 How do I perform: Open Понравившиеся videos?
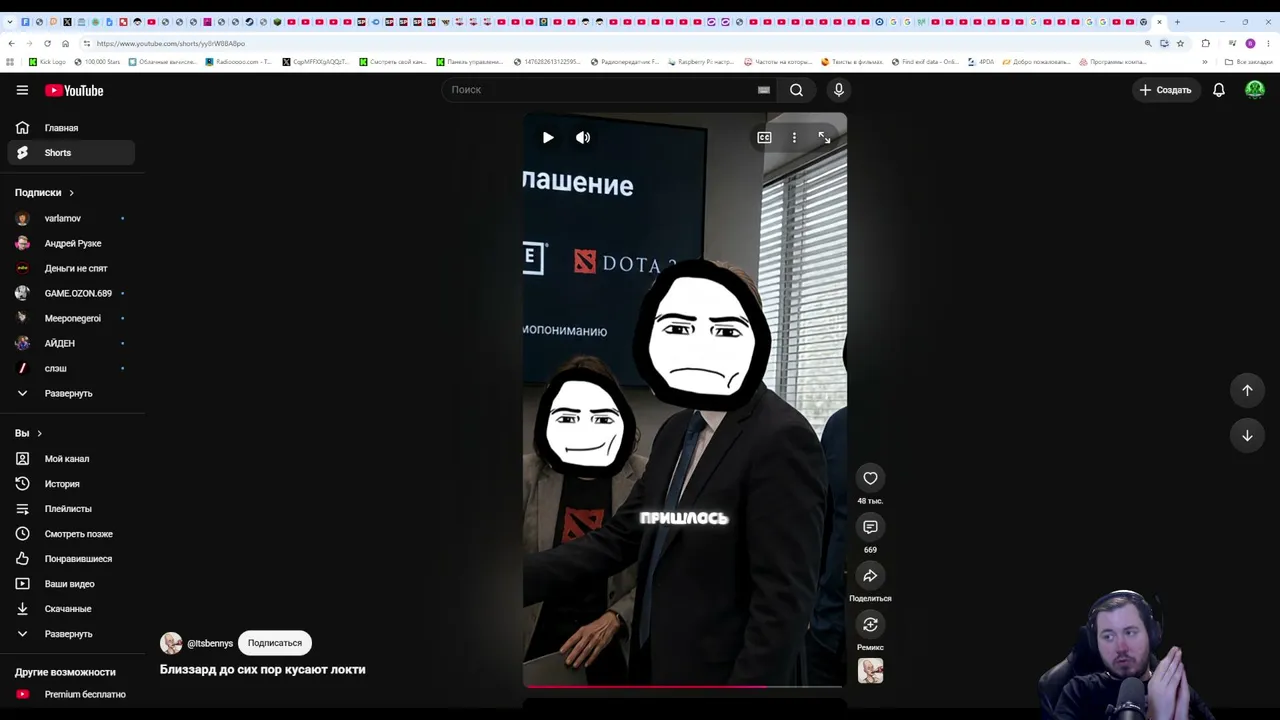tap(71, 559)
